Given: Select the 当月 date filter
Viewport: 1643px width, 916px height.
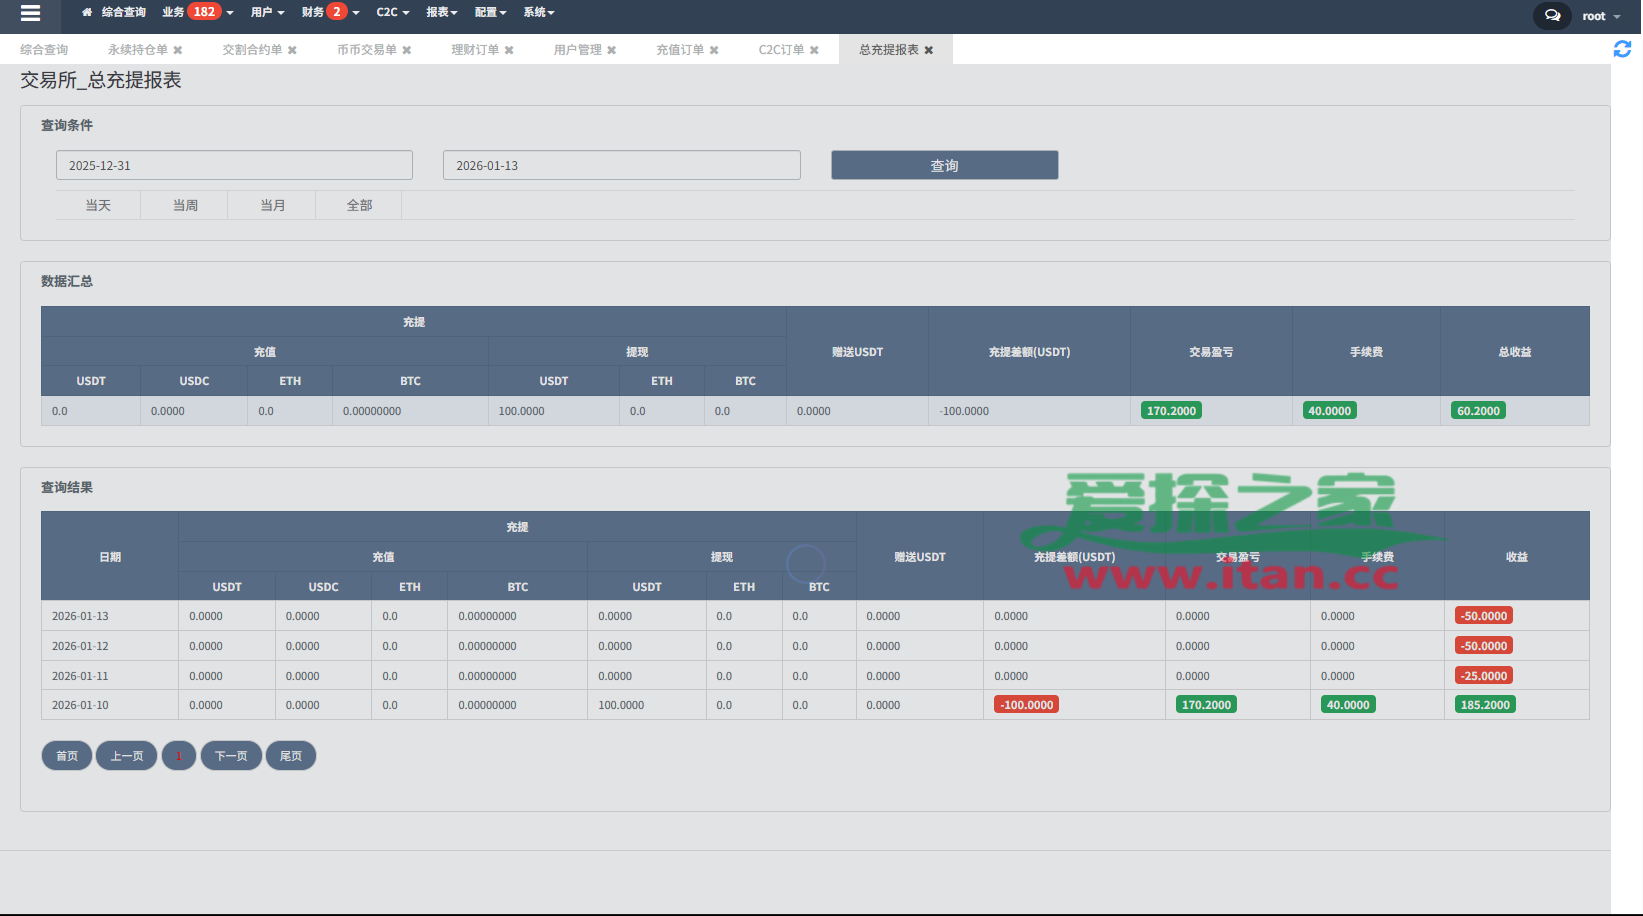Looking at the screenshot, I should pyautogui.click(x=272, y=205).
